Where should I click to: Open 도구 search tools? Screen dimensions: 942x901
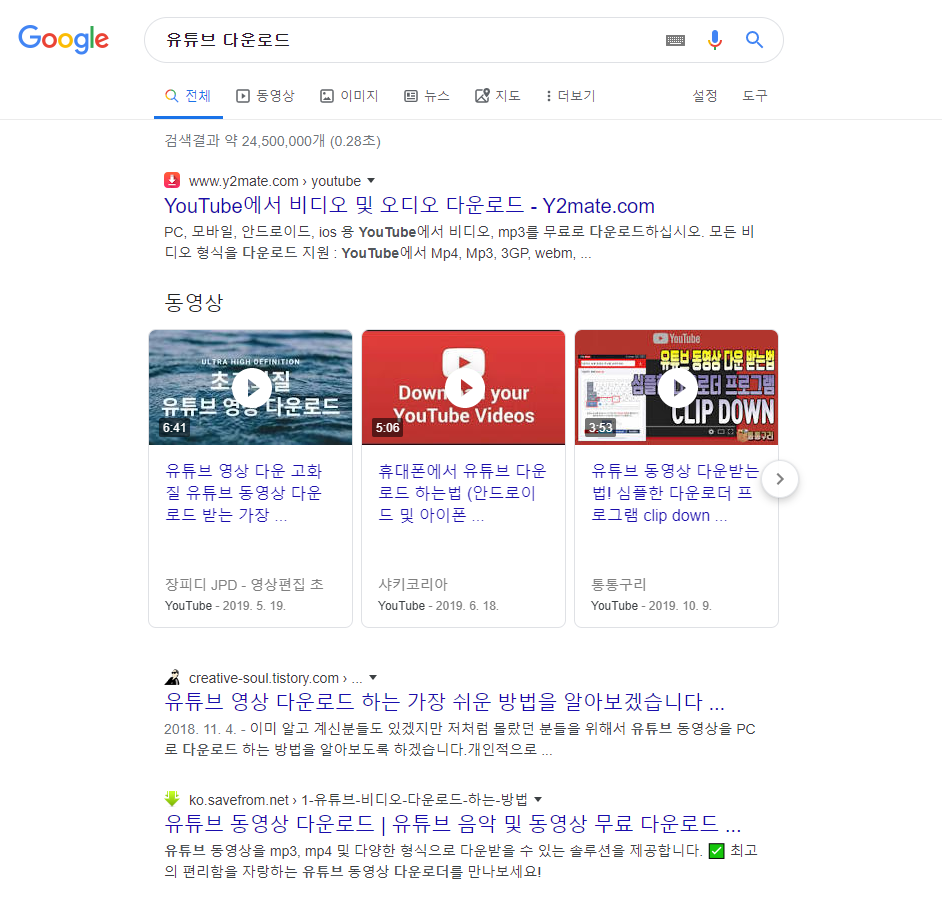[x=755, y=96]
